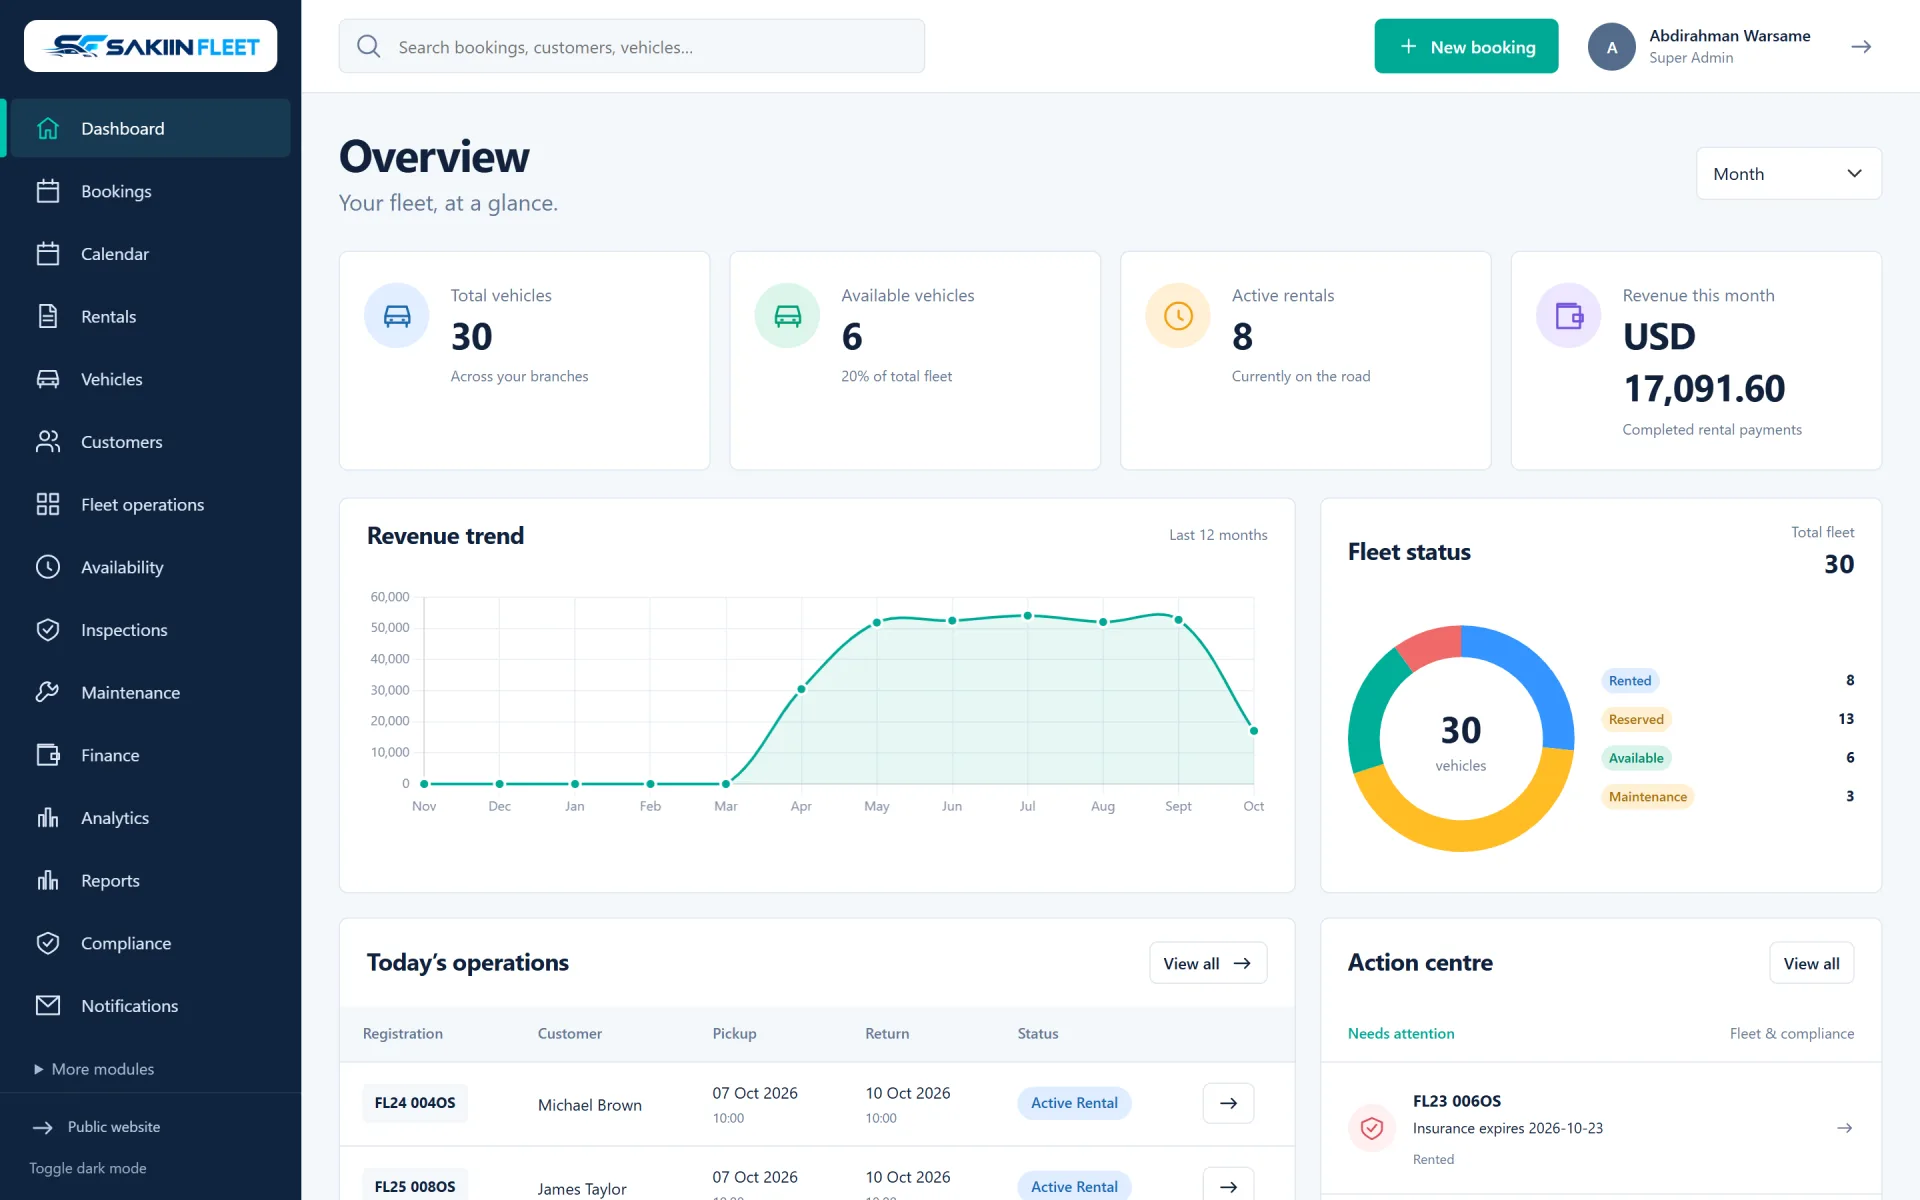Click the Total vehicles stat card
This screenshot has width=1920, height=1200.
(x=525, y=360)
